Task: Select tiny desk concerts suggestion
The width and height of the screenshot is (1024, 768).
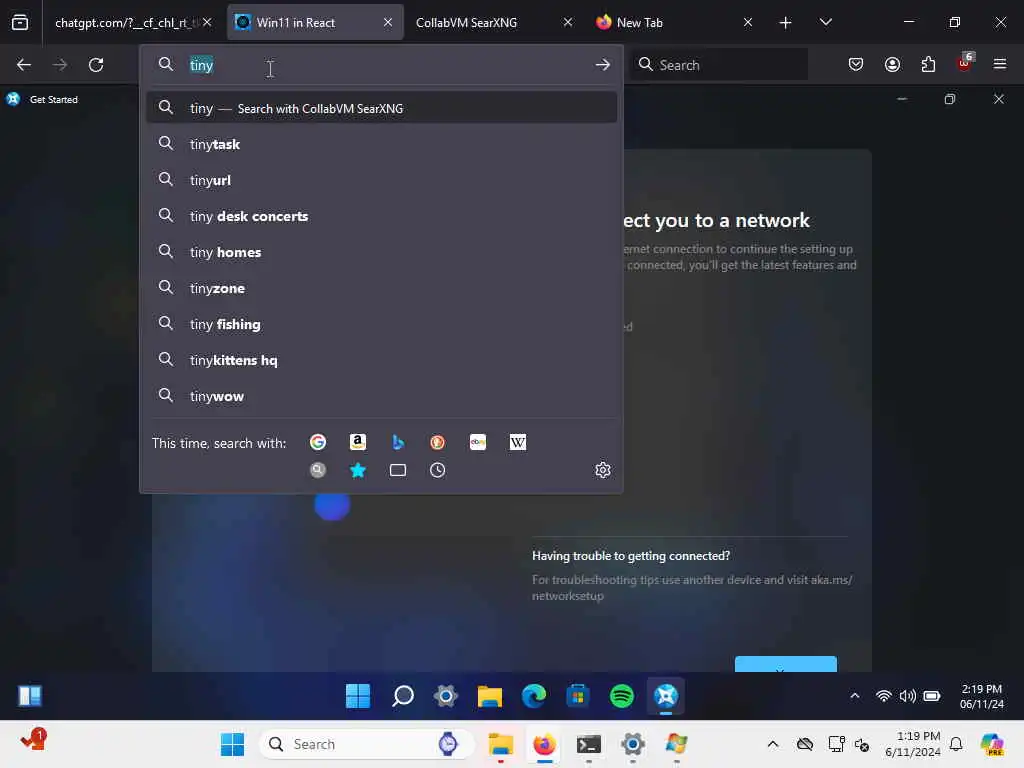Action: [381, 216]
